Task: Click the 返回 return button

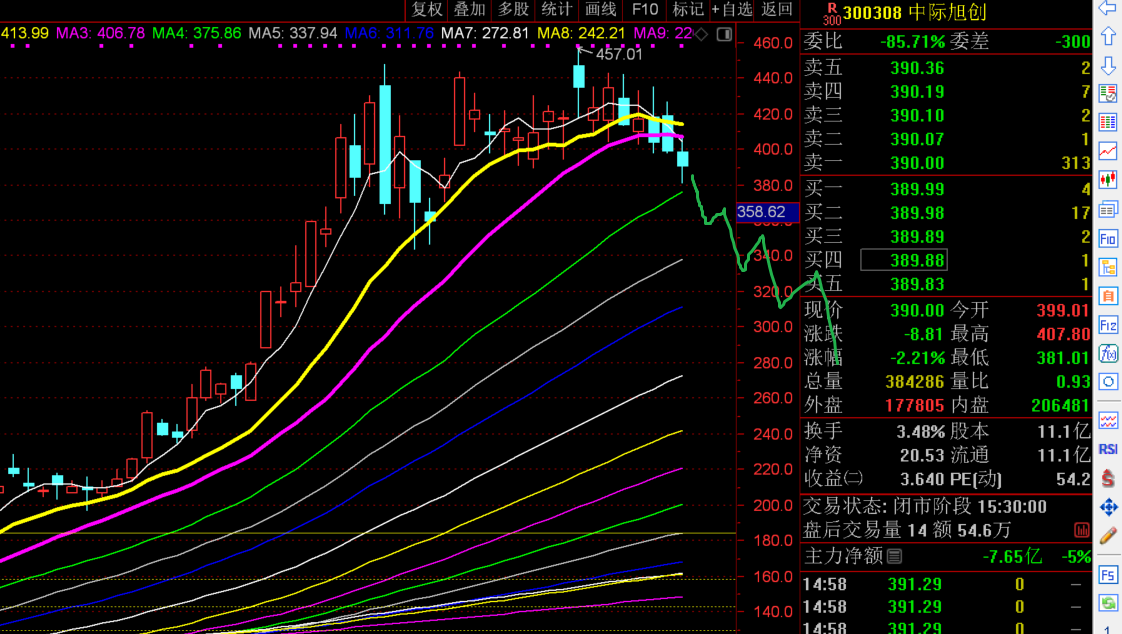Action: click(777, 9)
